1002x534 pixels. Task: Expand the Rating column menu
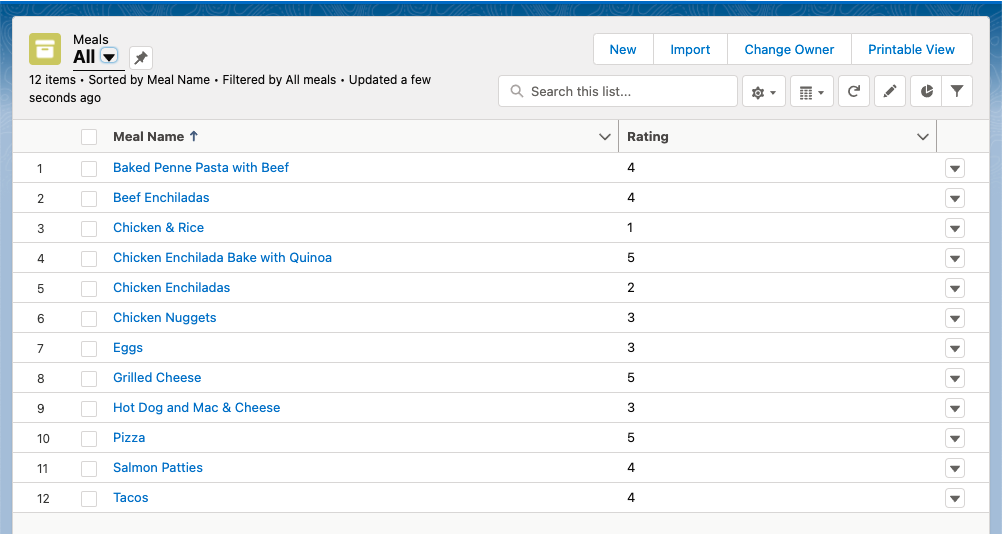(x=923, y=137)
